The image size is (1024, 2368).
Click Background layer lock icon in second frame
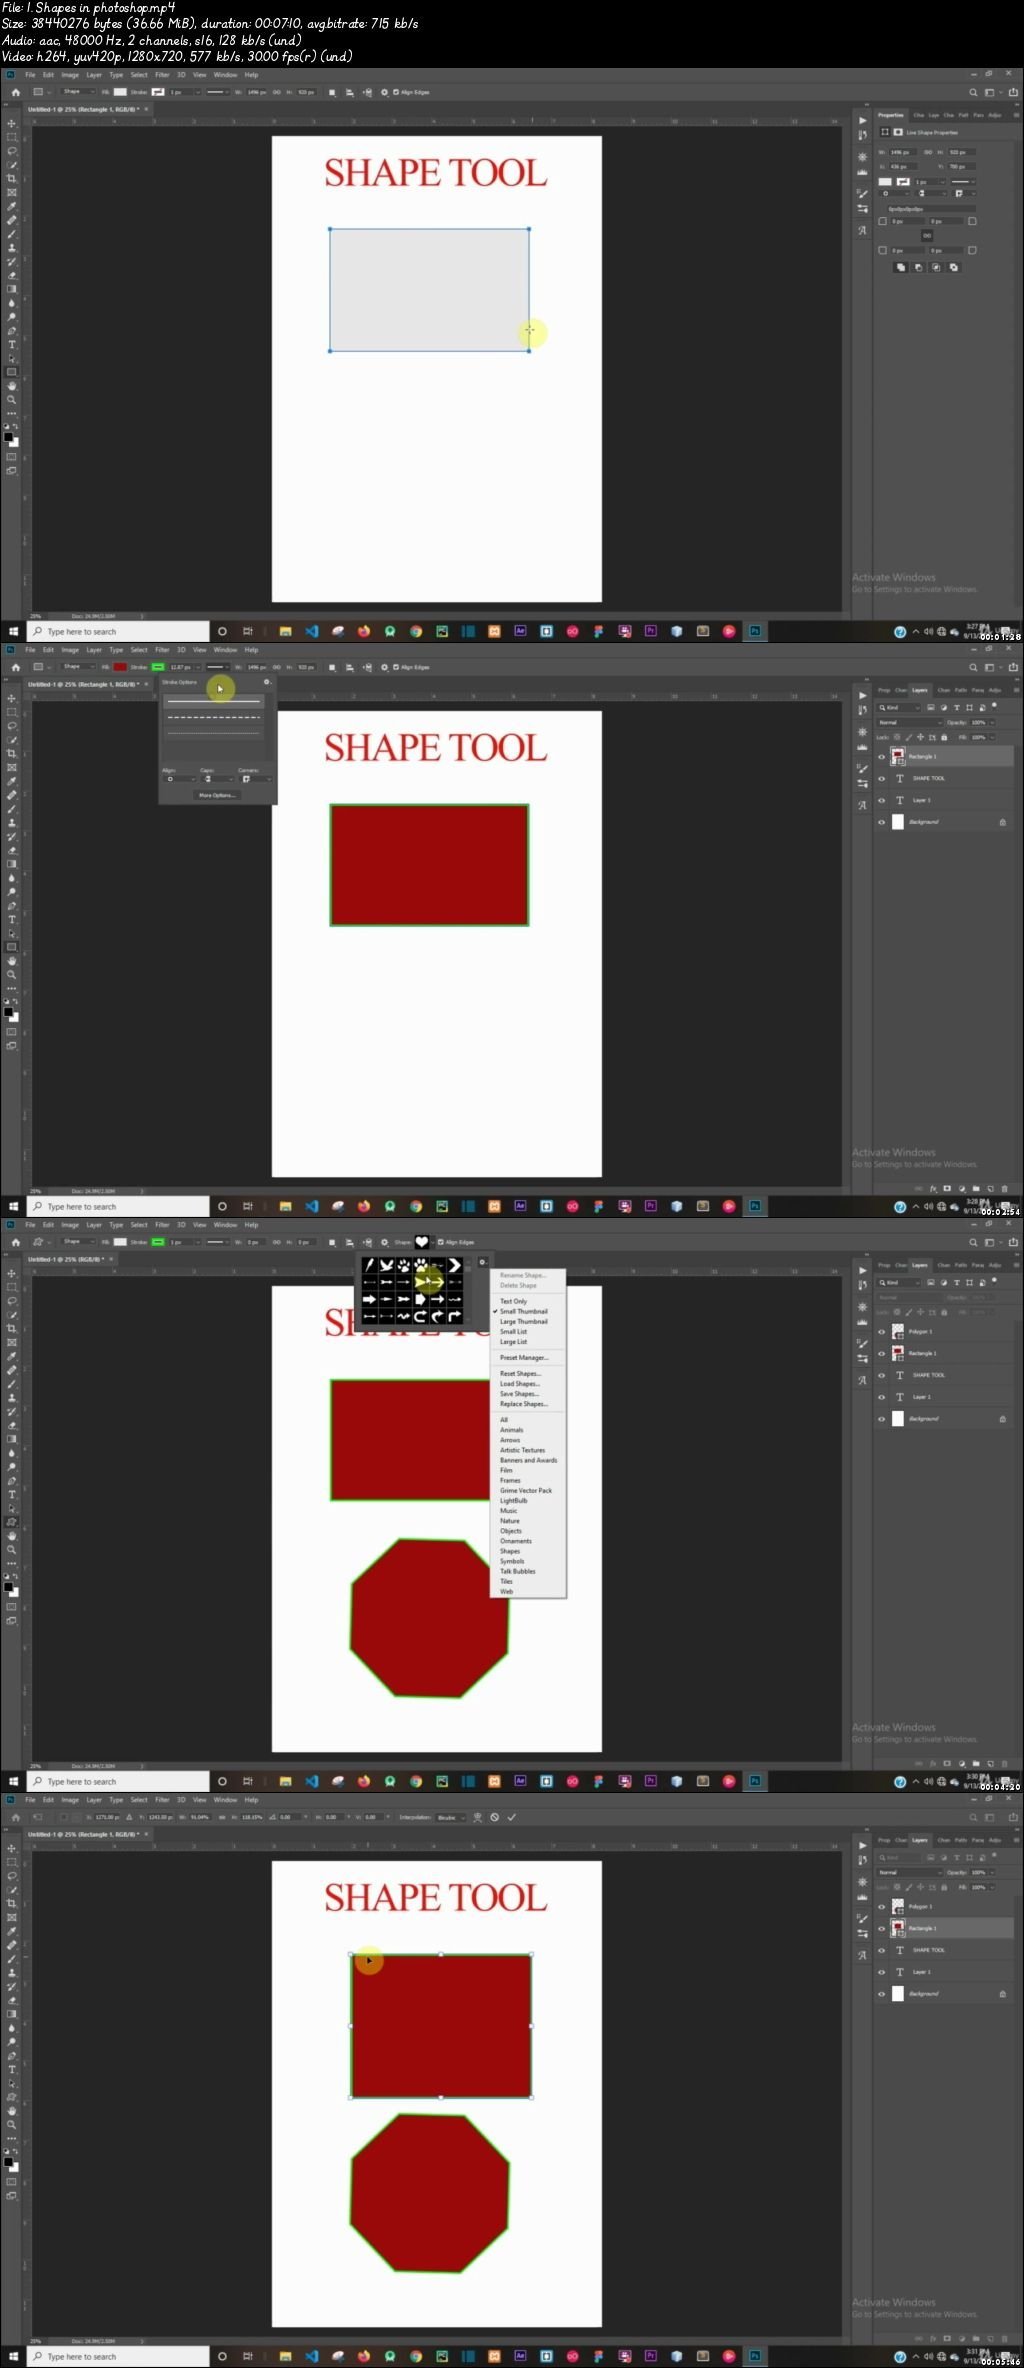click(1002, 822)
